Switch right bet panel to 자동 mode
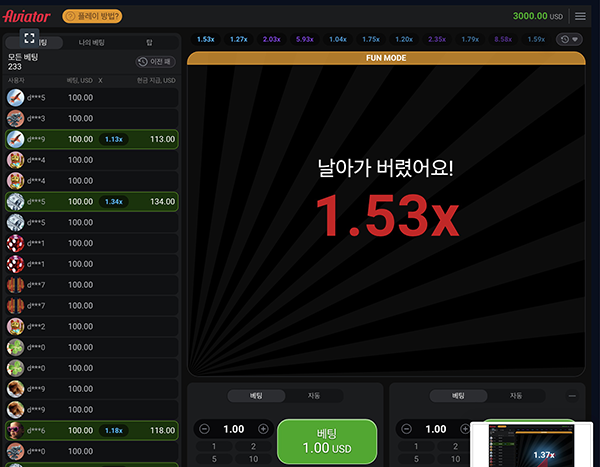600x467 pixels. coord(516,396)
